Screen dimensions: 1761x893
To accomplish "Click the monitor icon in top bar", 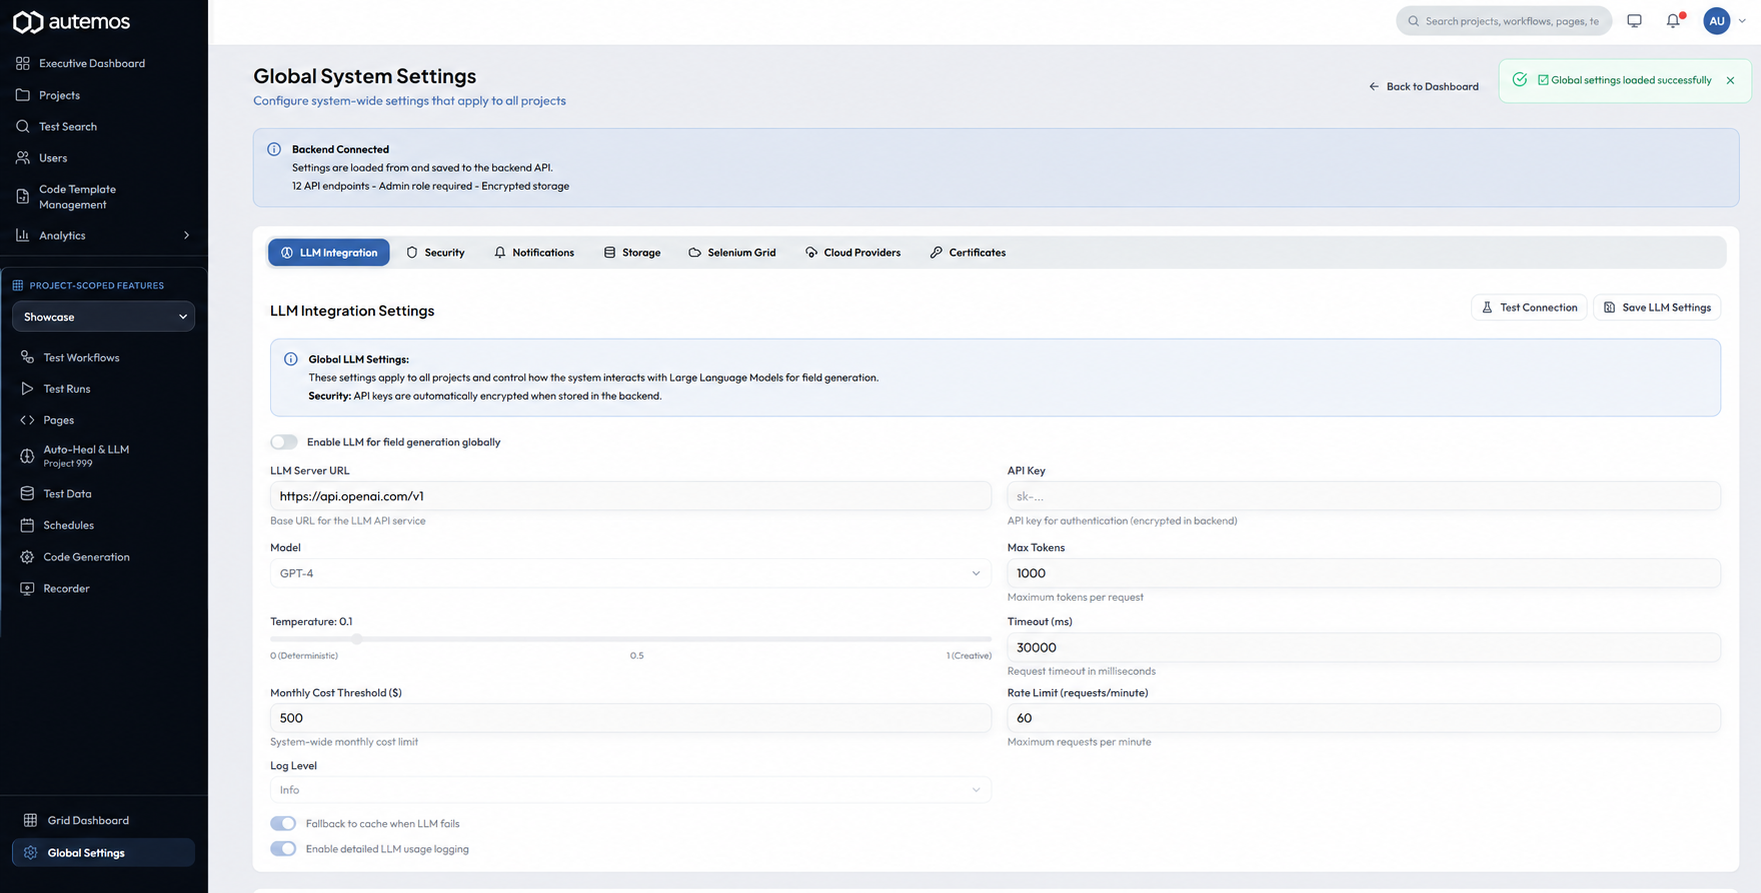I will (1634, 20).
